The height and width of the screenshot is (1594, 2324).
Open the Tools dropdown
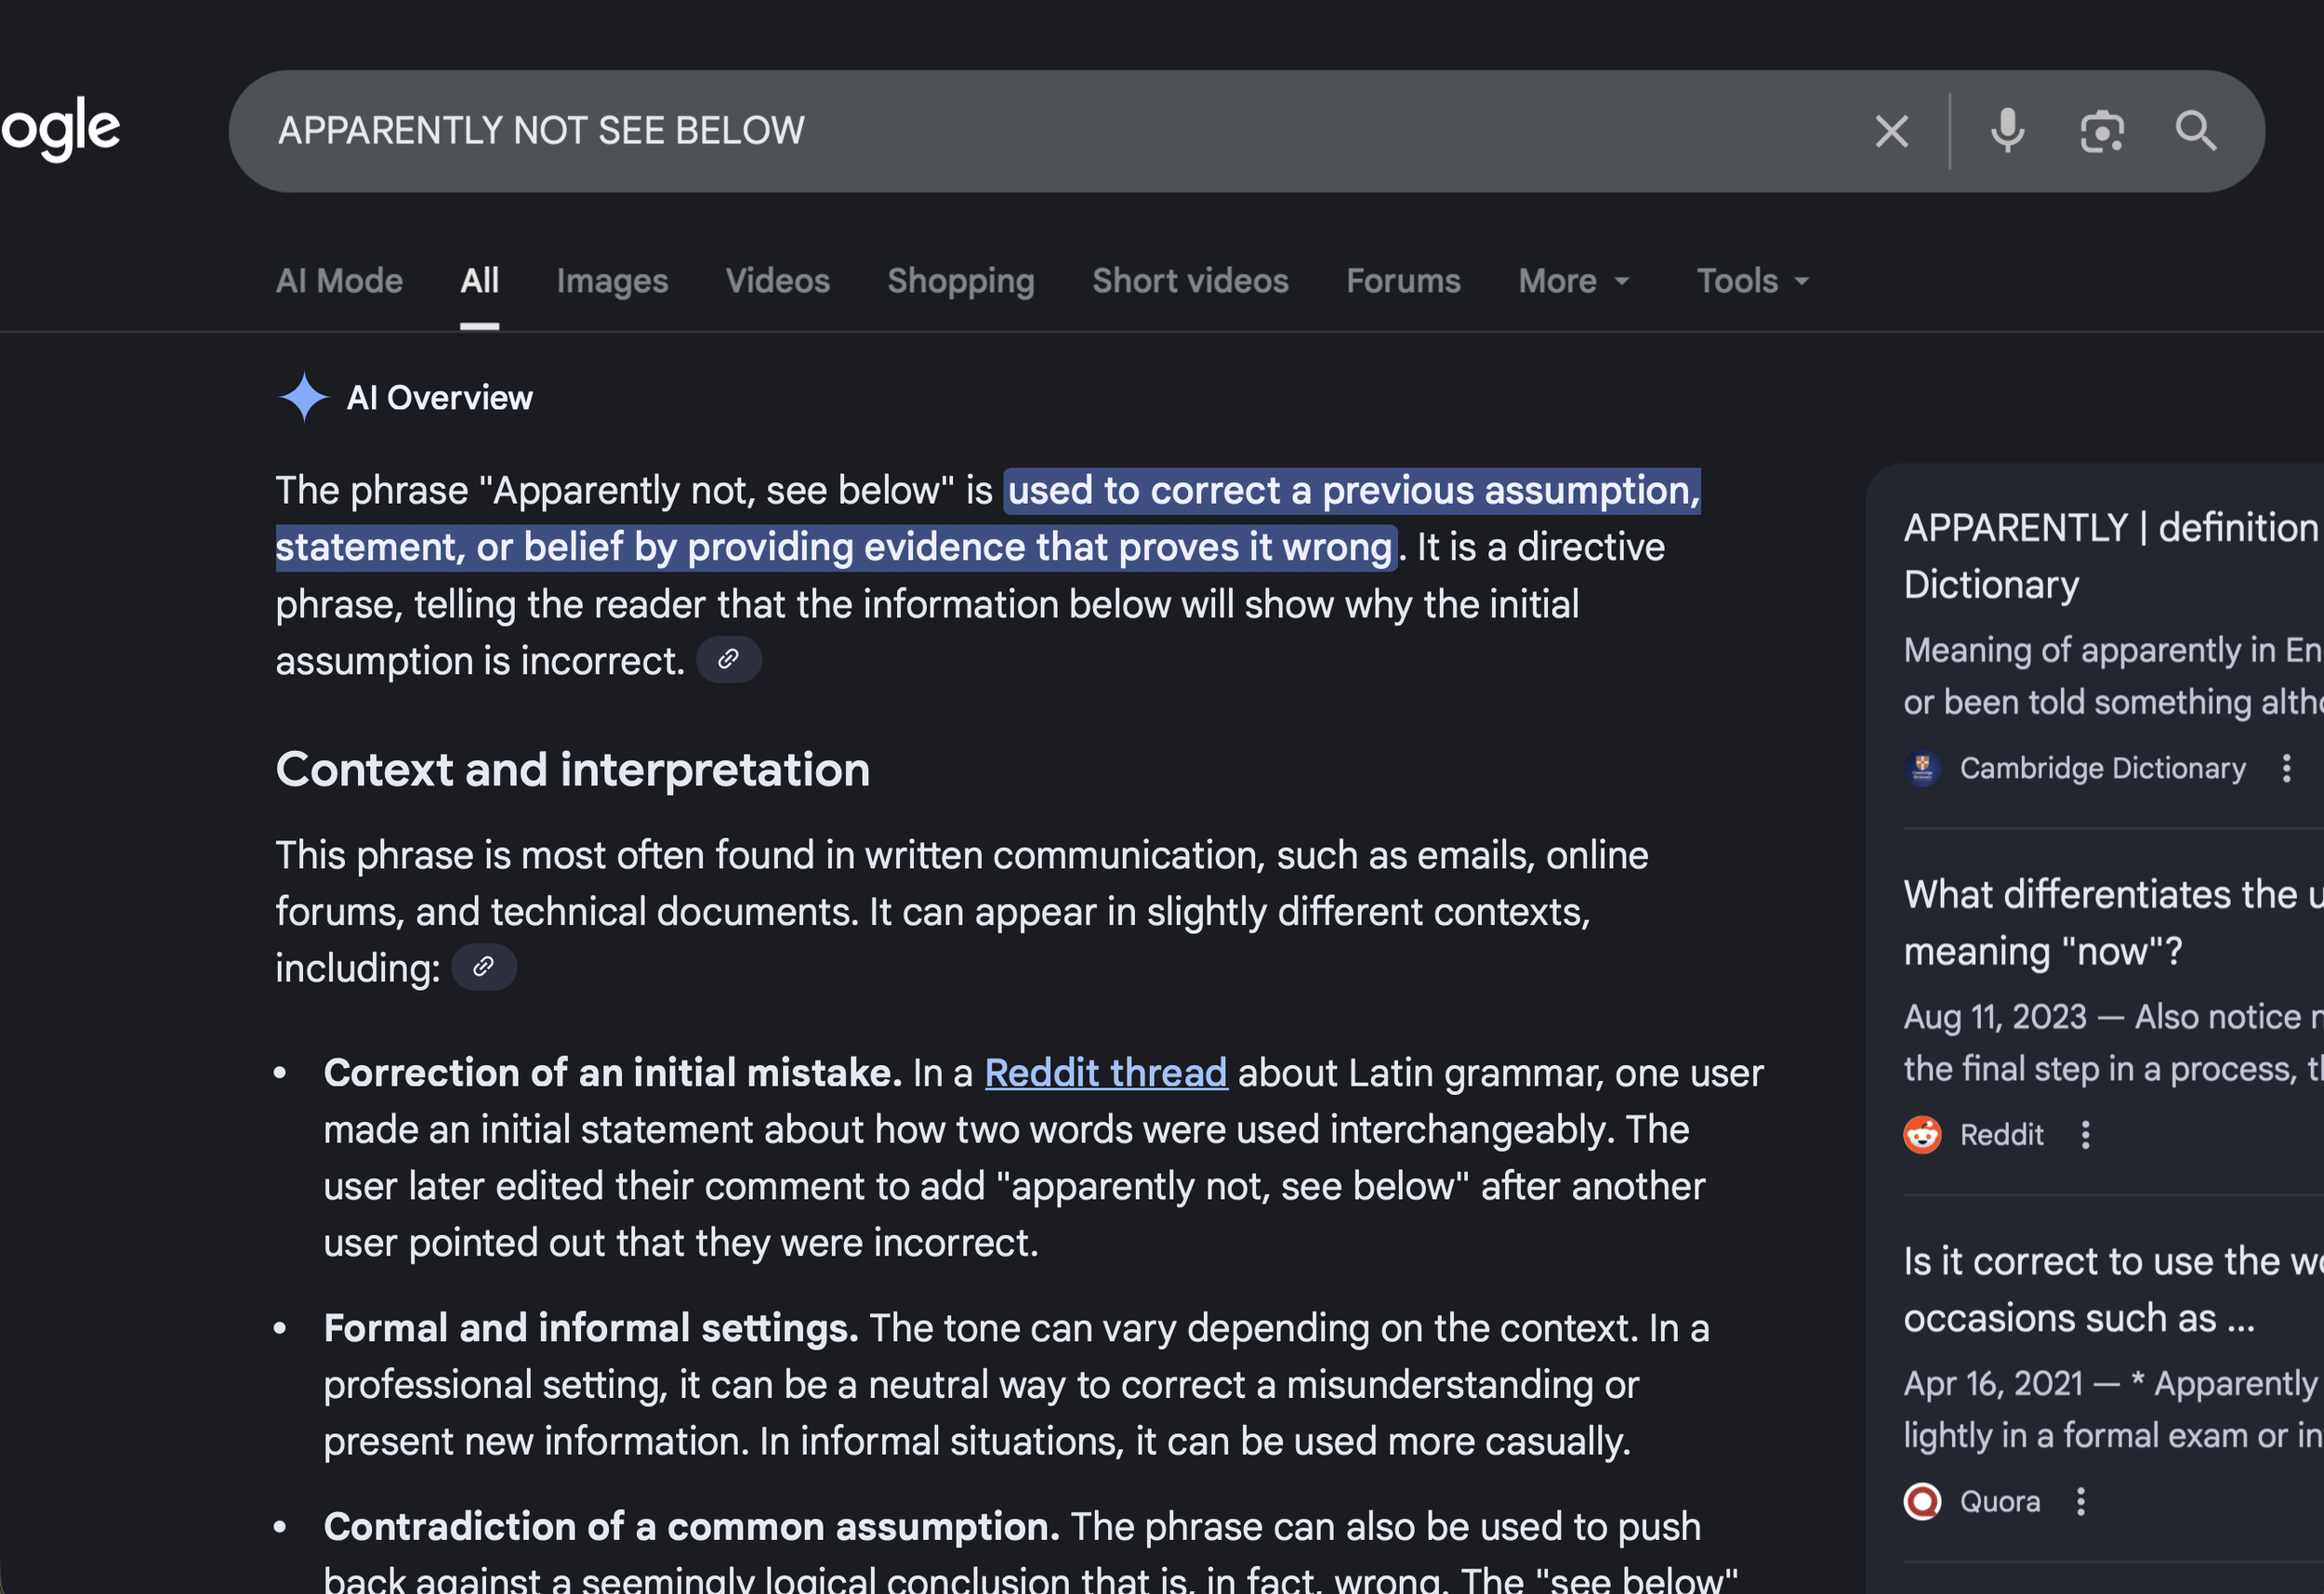(x=1752, y=281)
